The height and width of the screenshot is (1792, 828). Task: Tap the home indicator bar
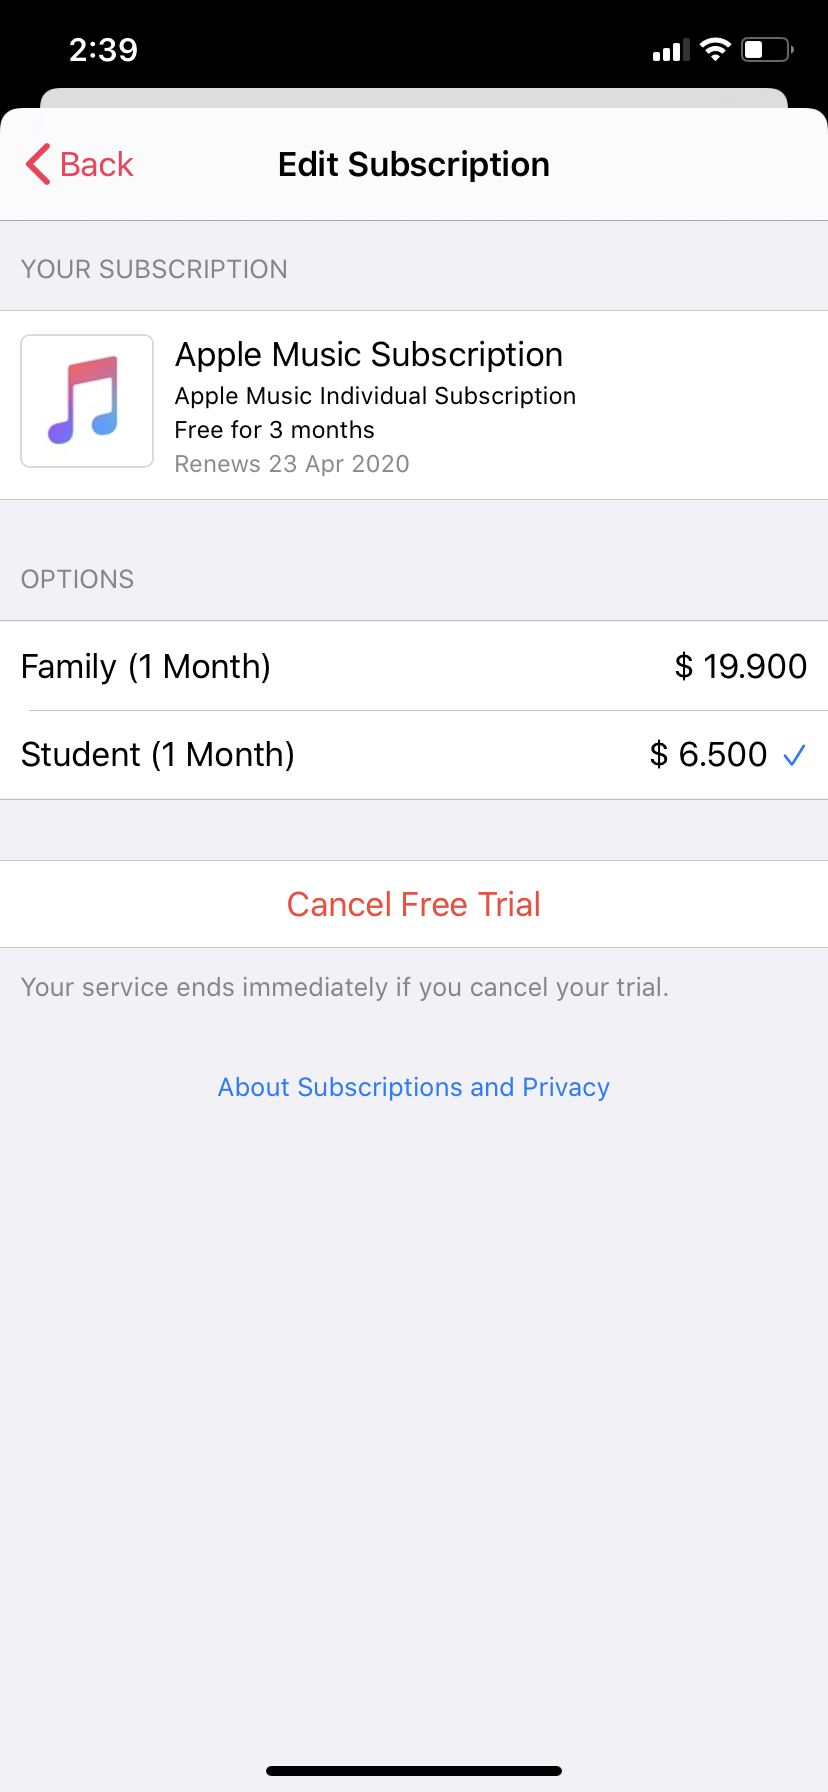coord(414,1771)
